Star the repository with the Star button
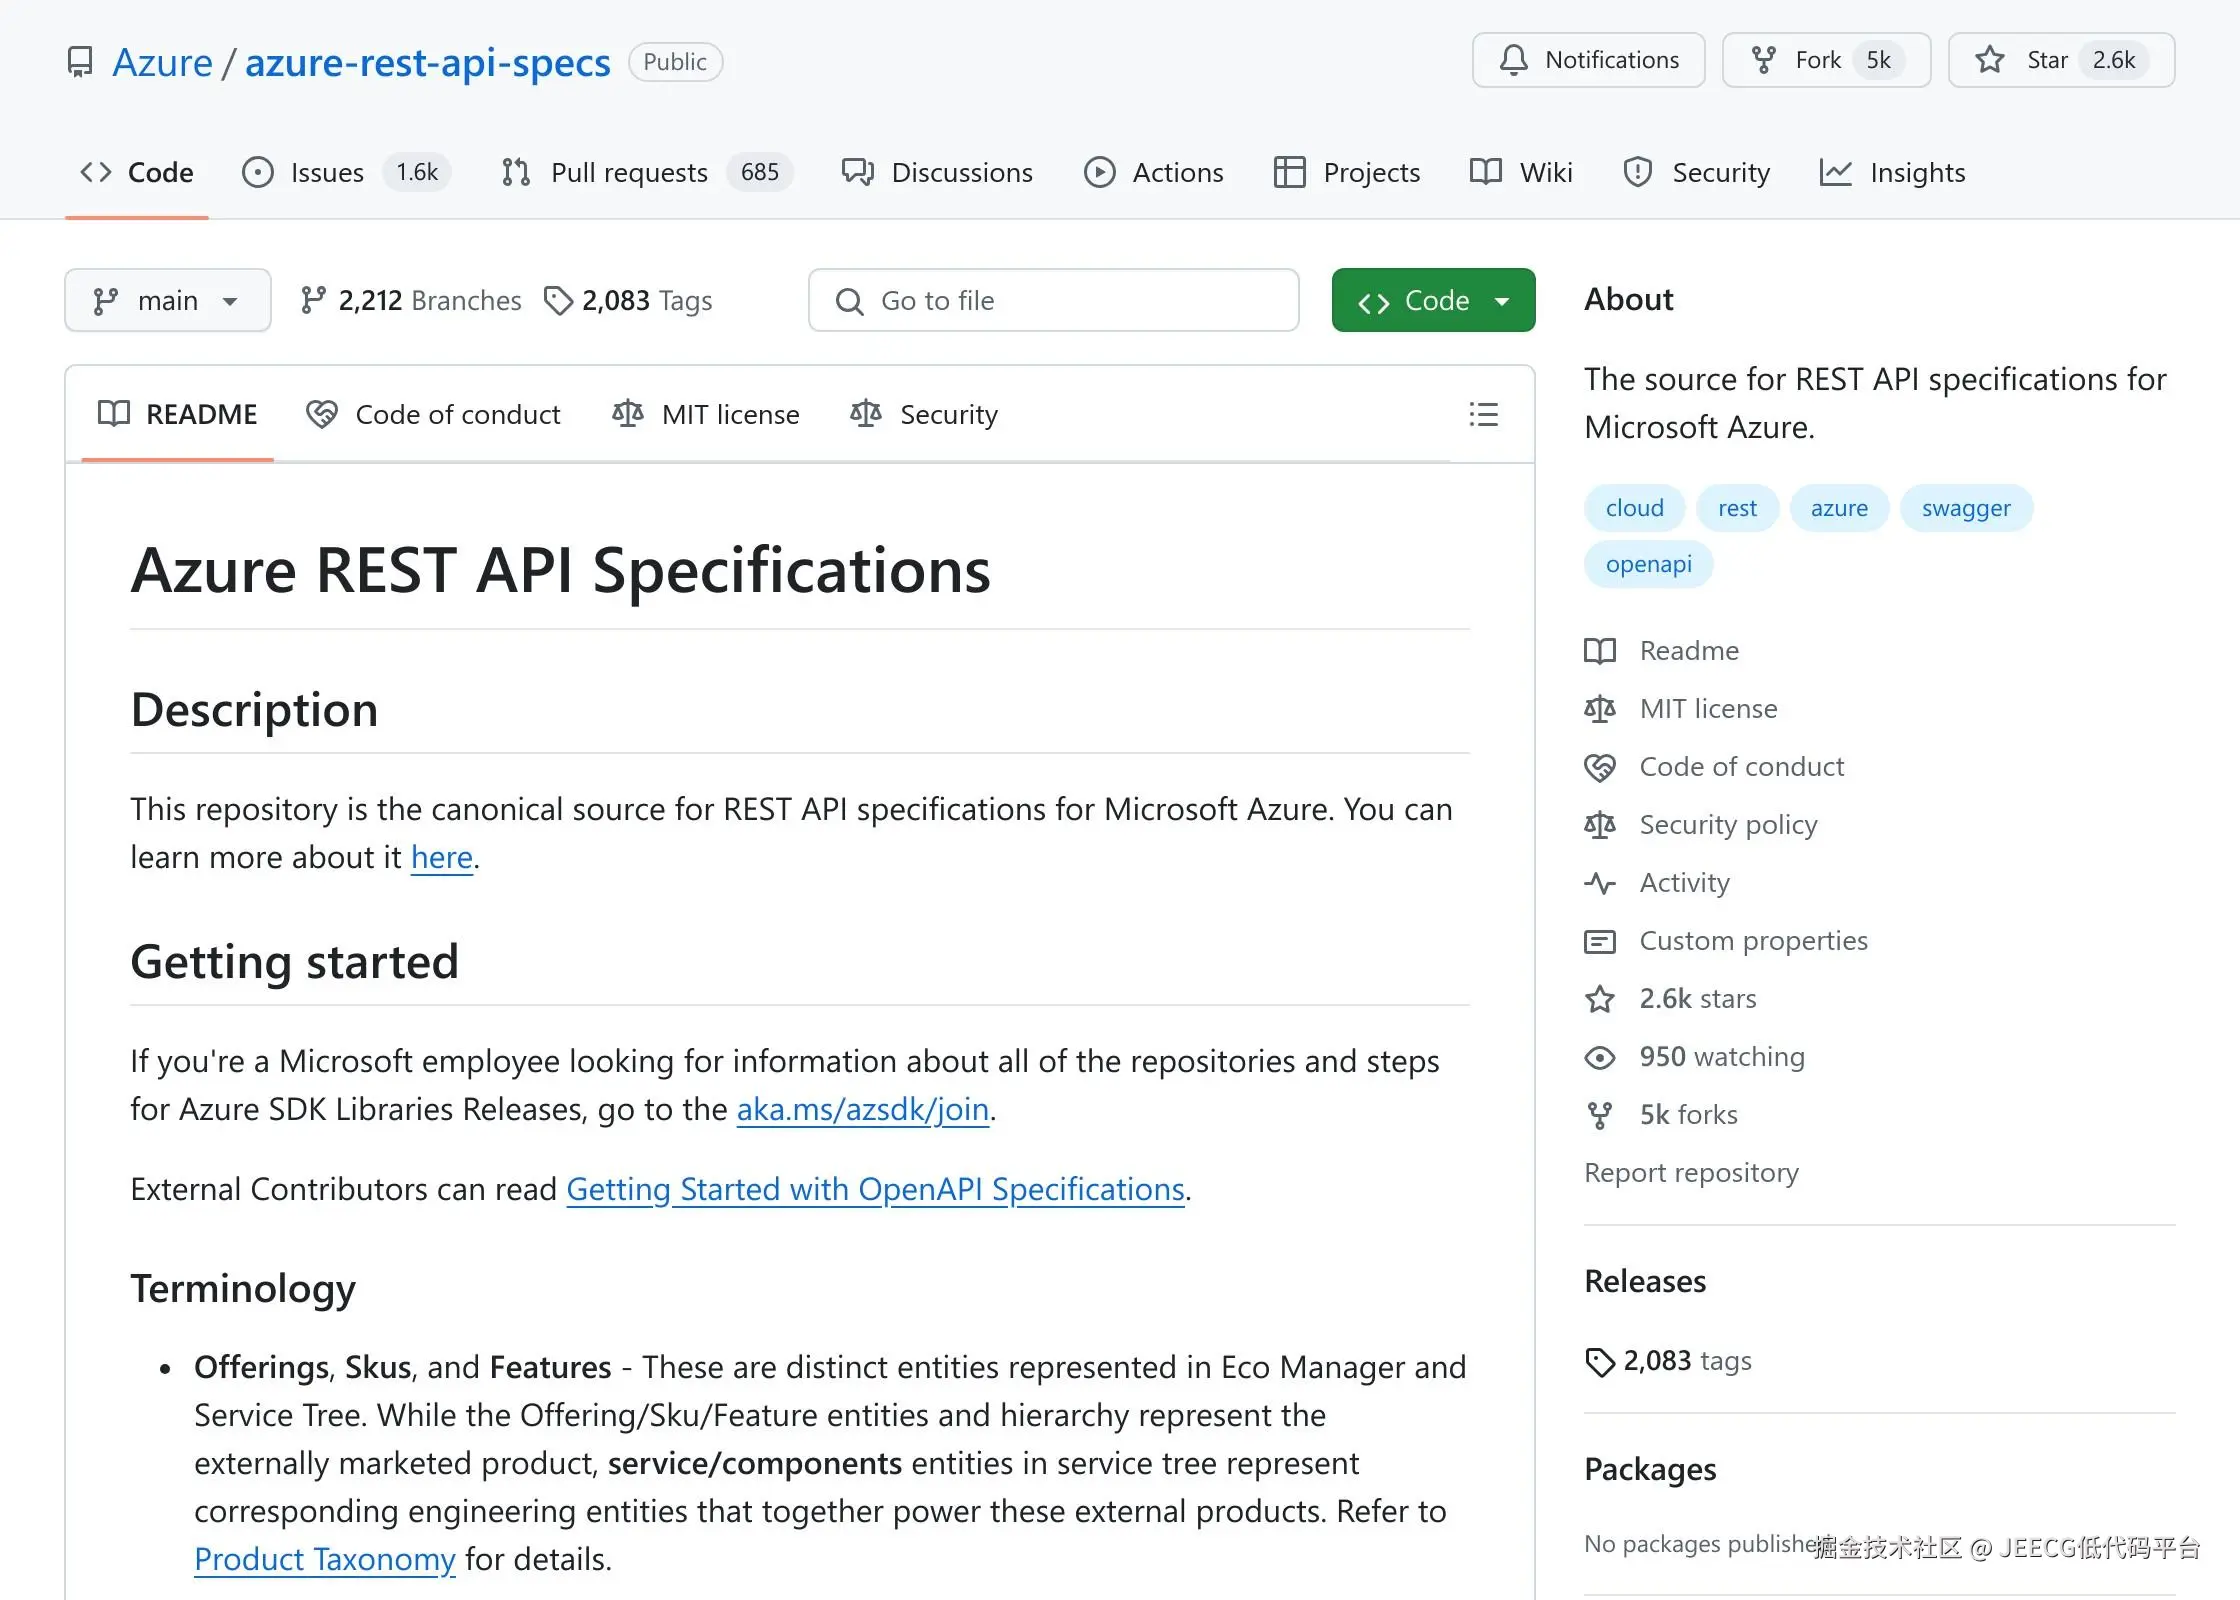 point(2061,60)
